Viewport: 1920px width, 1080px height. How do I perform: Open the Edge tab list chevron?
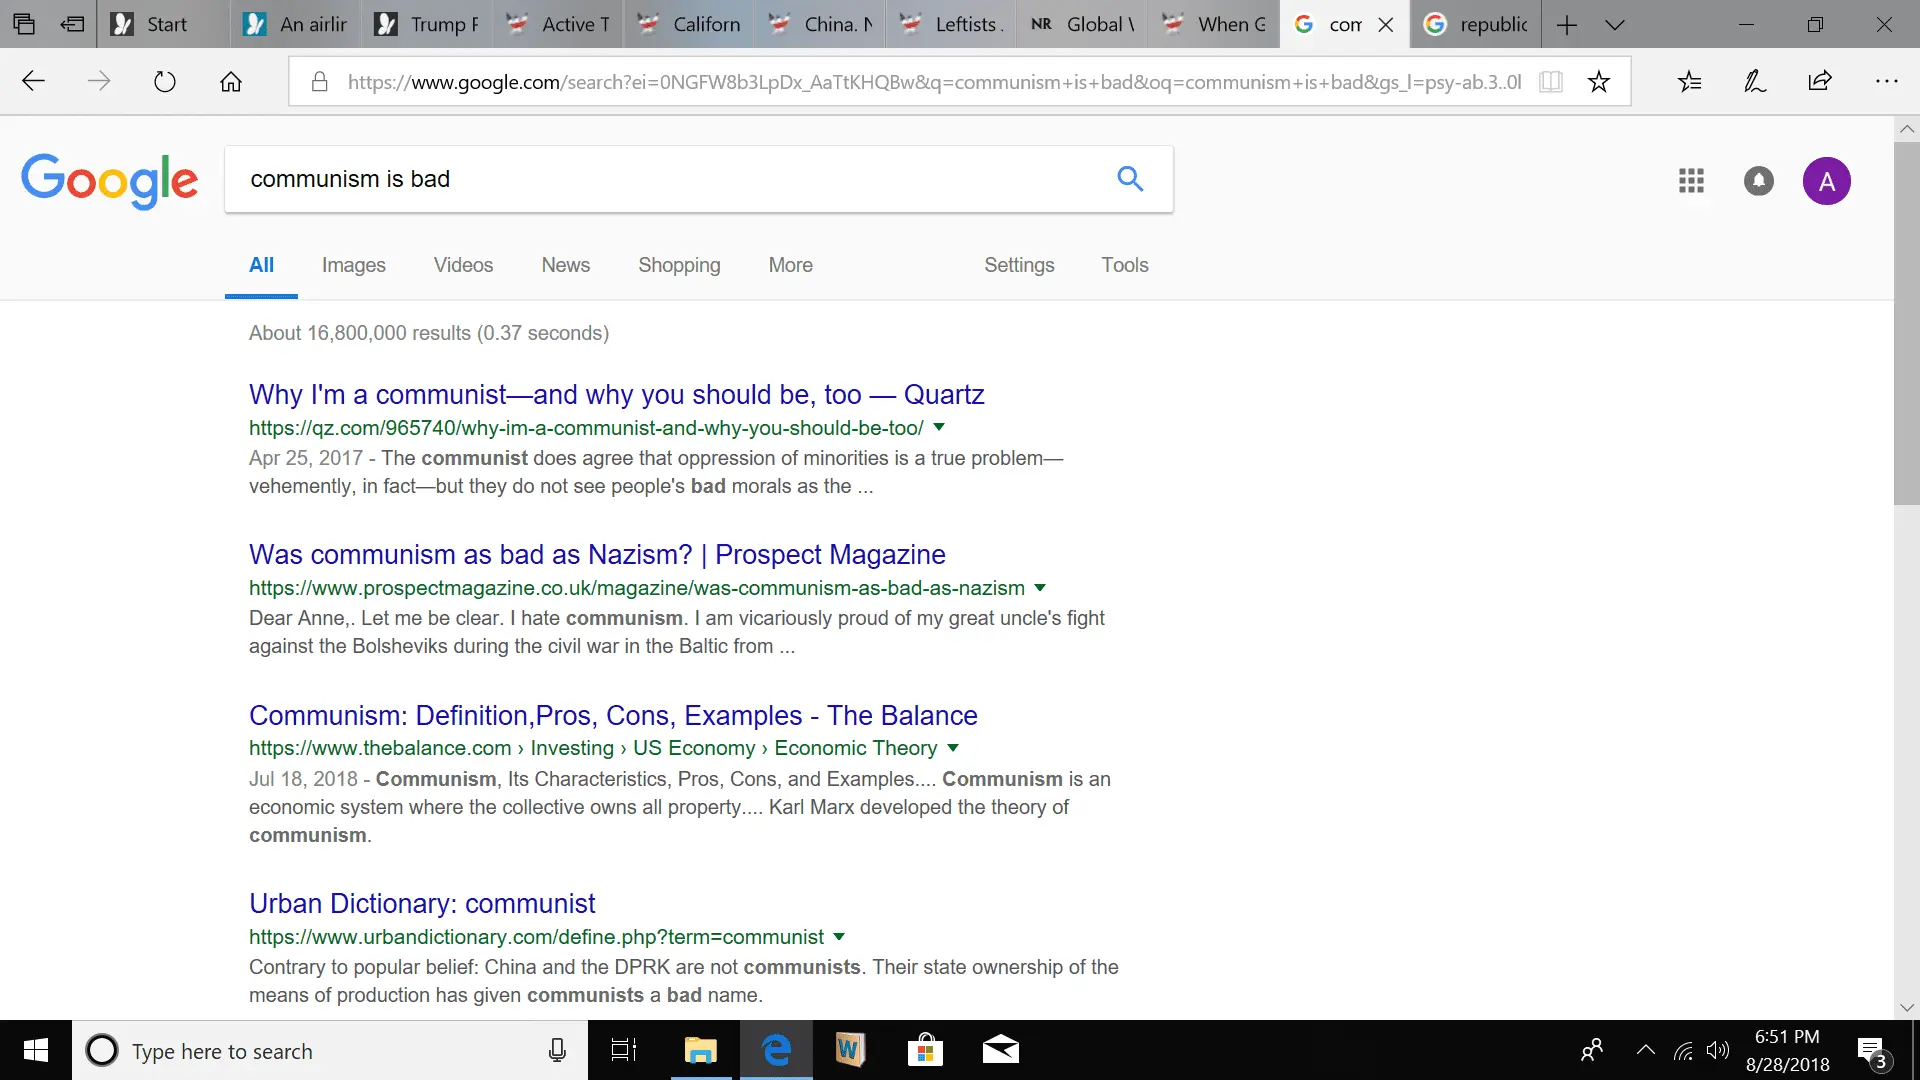[1614, 24]
